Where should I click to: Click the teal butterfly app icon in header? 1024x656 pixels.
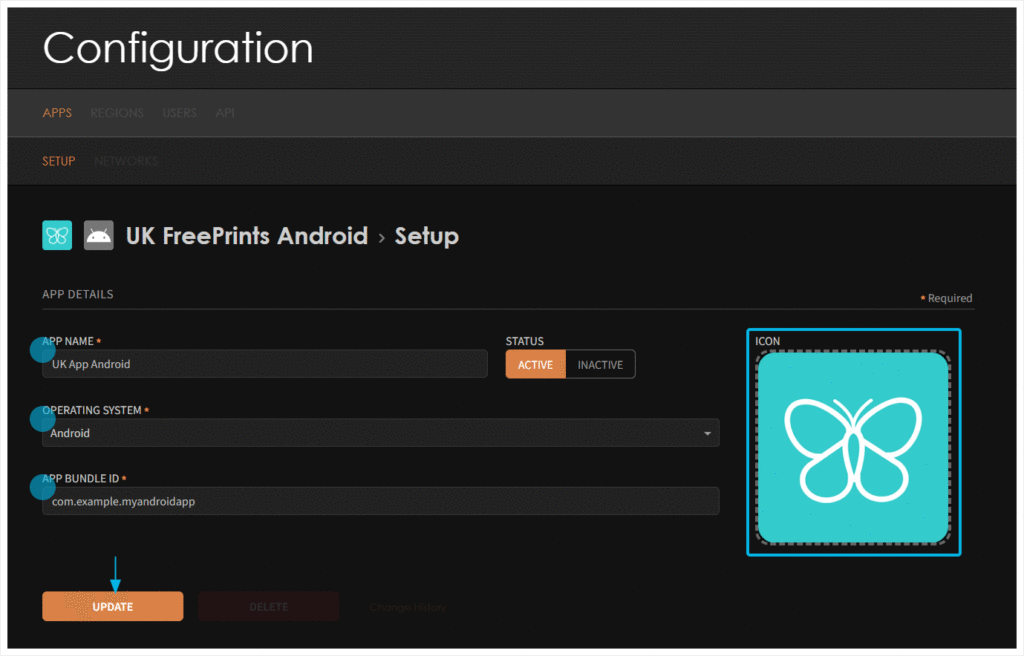(x=57, y=235)
